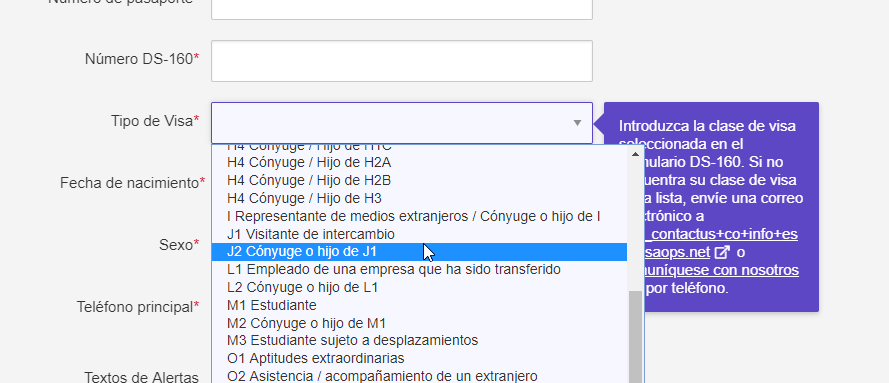The width and height of the screenshot is (889, 383).
Task: Click the 'Sexo' field label
Action: [x=179, y=245]
